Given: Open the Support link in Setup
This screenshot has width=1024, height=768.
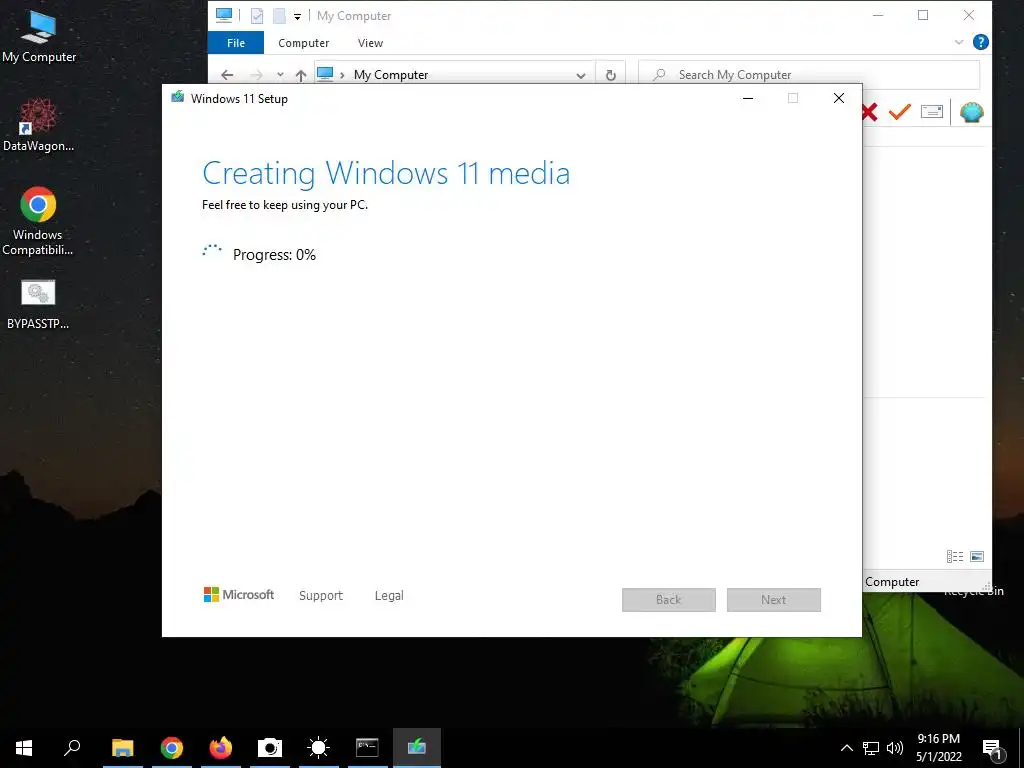Looking at the screenshot, I should (321, 596).
